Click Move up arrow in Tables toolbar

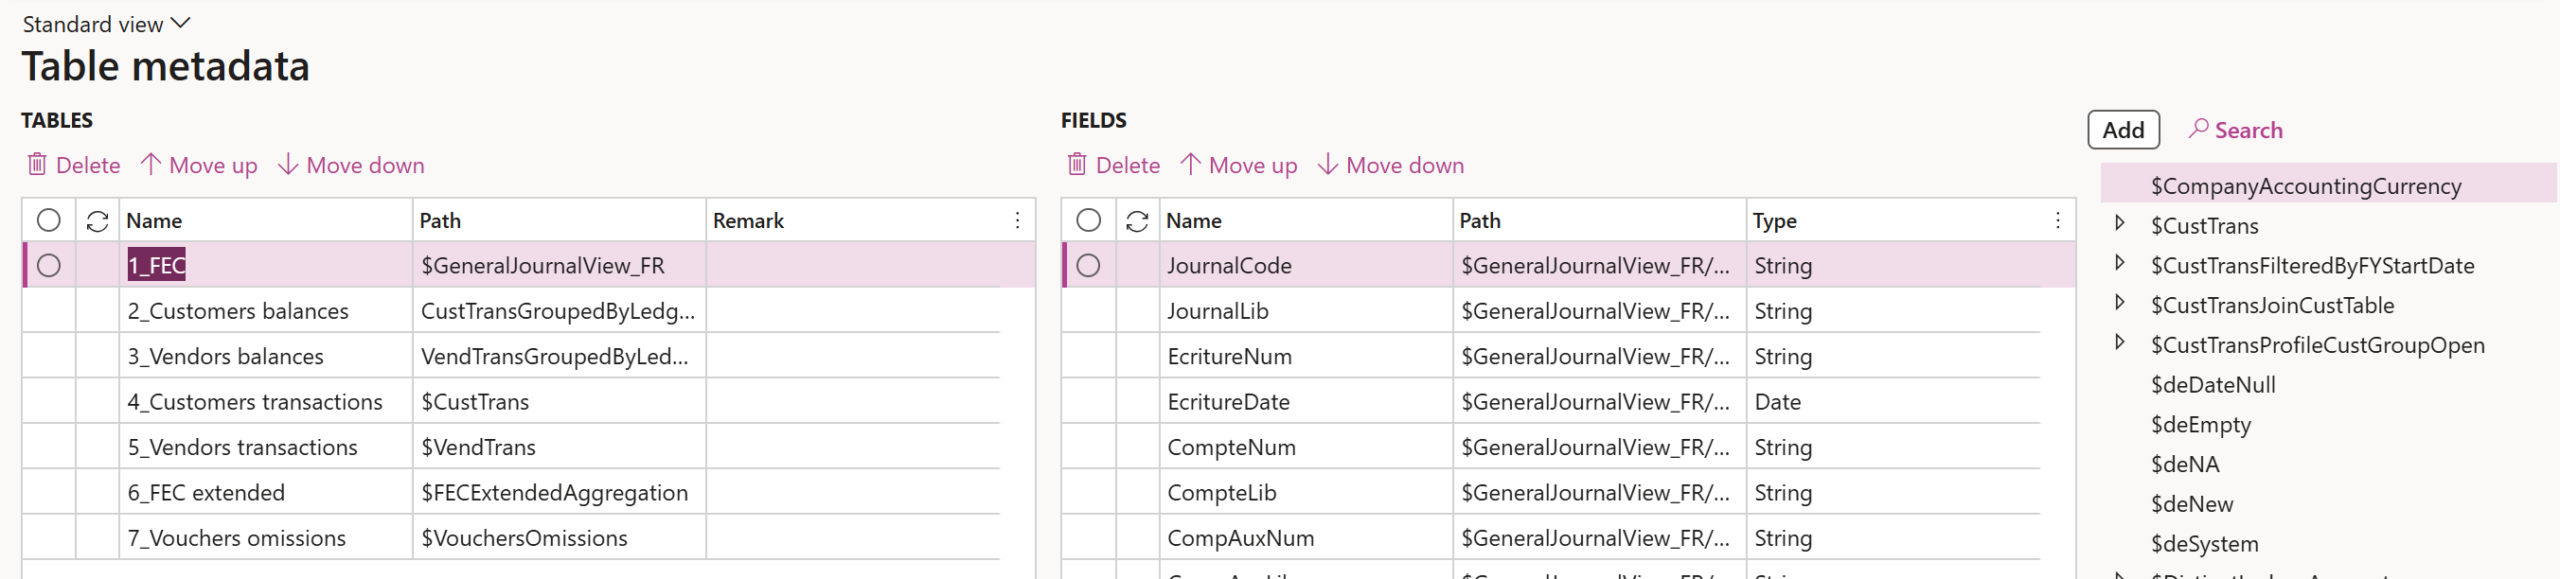tap(151, 165)
